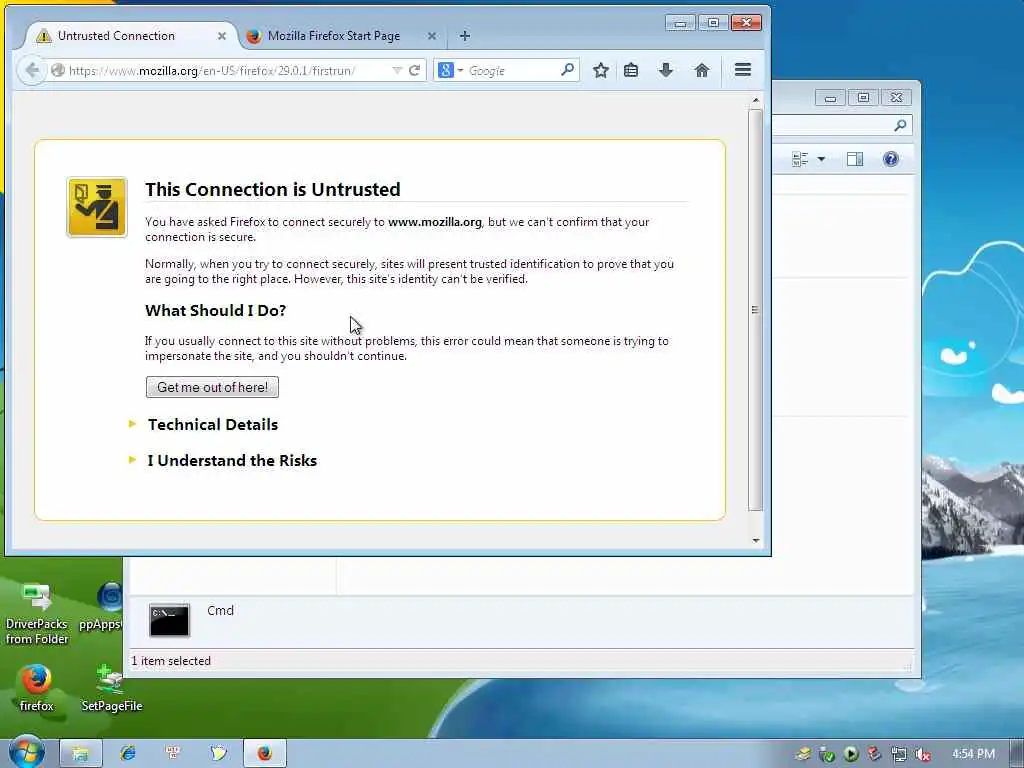Select the SetPageFile desktop icon
The height and width of the screenshot is (768, 1024).
112,688
